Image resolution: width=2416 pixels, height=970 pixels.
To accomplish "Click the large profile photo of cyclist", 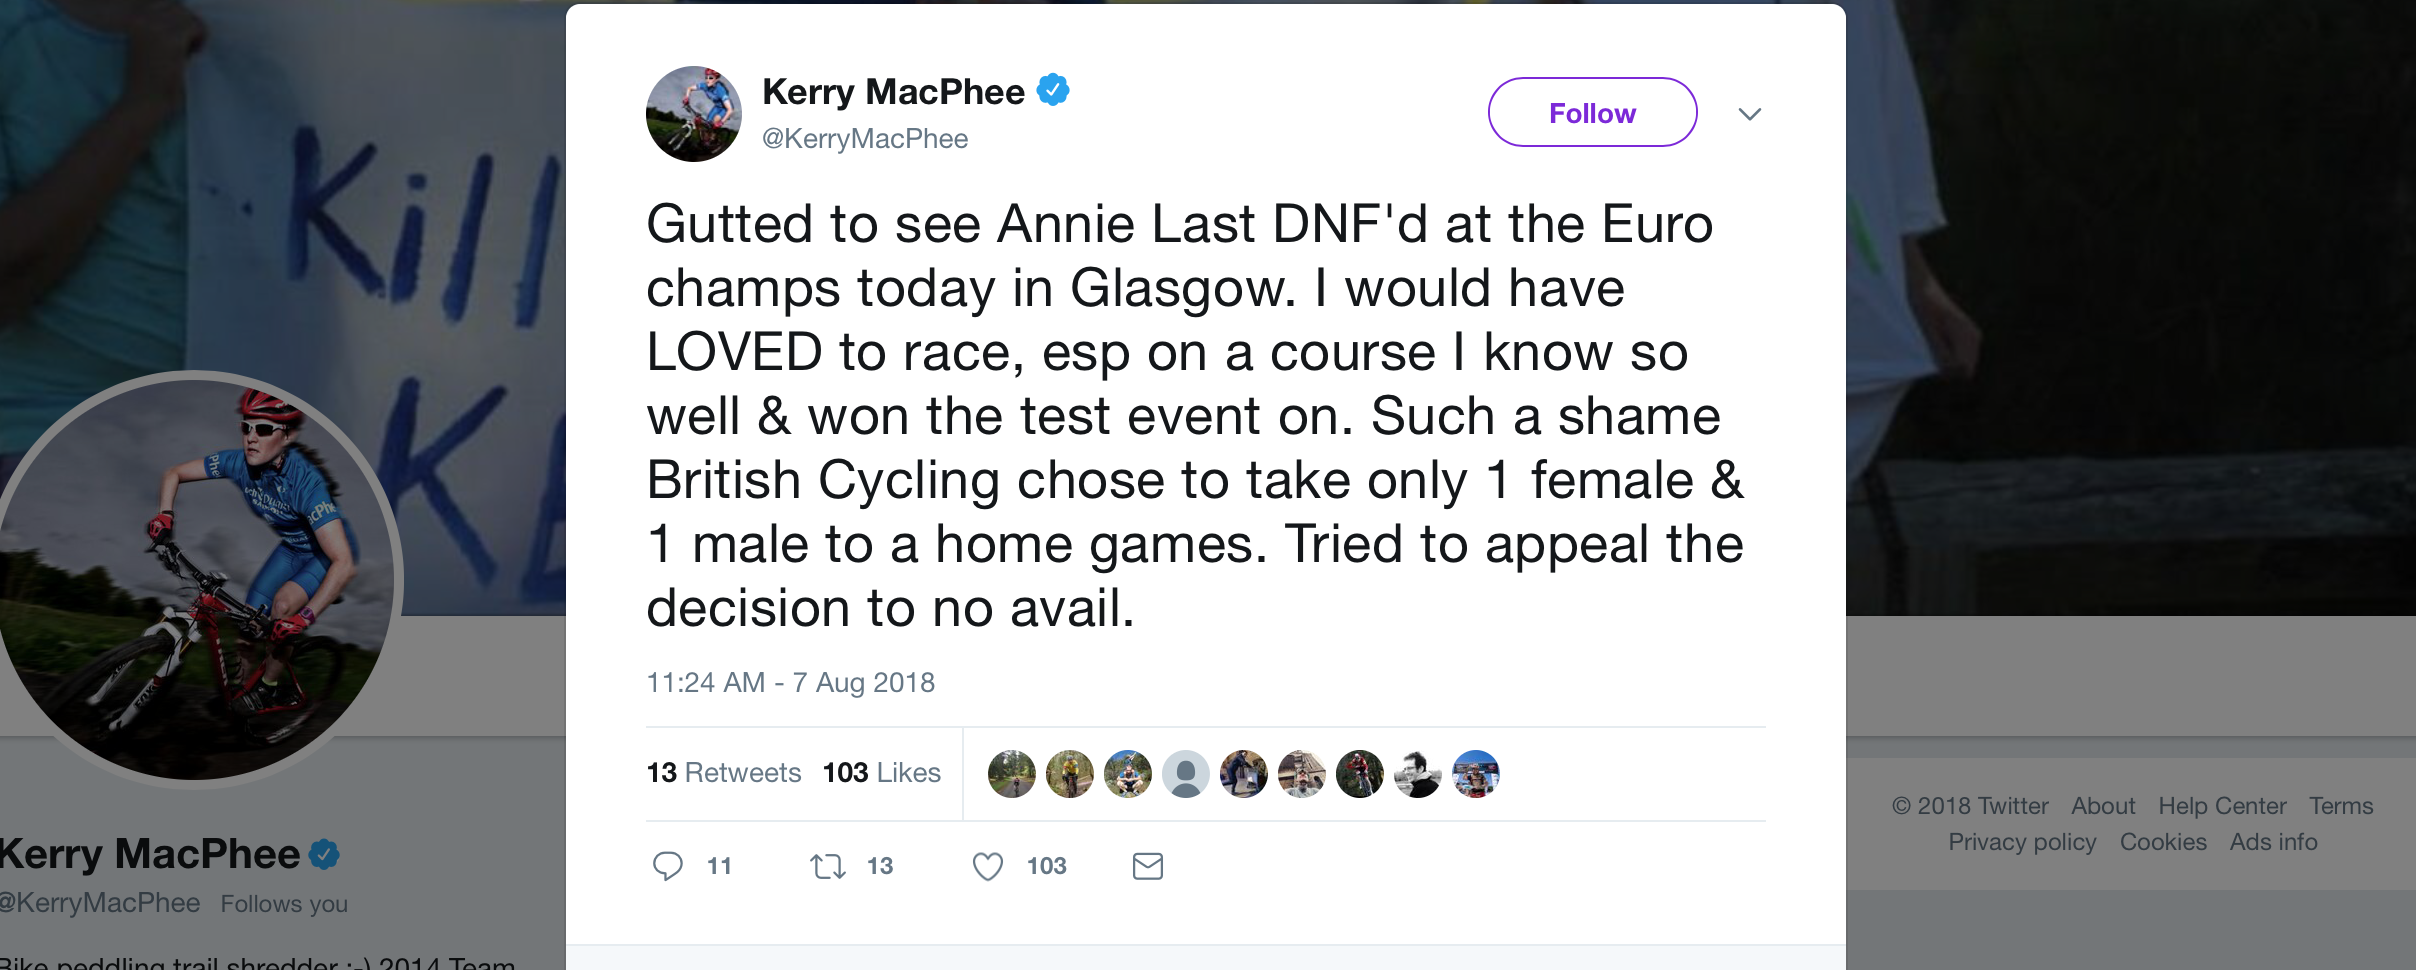I will (x=196, y=580).
